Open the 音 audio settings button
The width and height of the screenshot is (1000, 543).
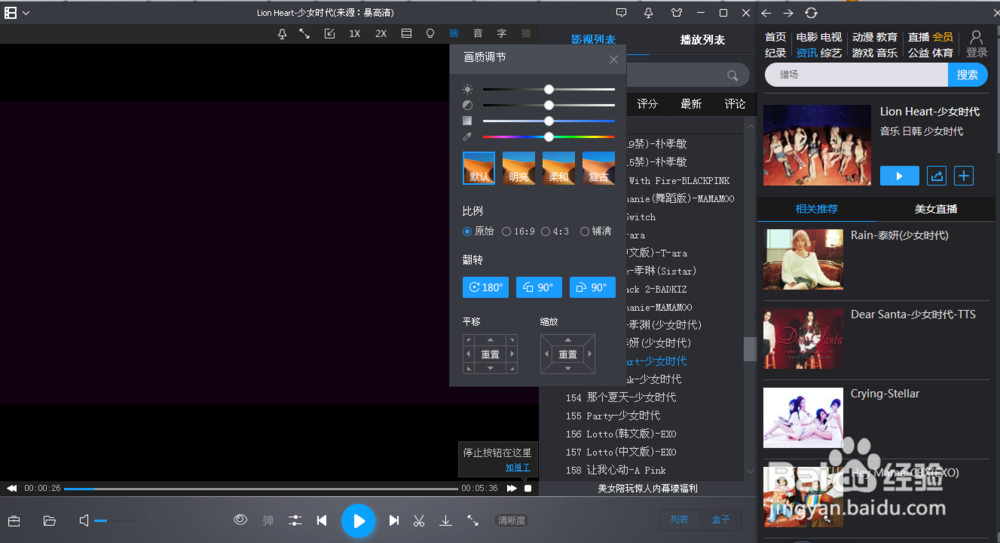[x=478, y=33]
